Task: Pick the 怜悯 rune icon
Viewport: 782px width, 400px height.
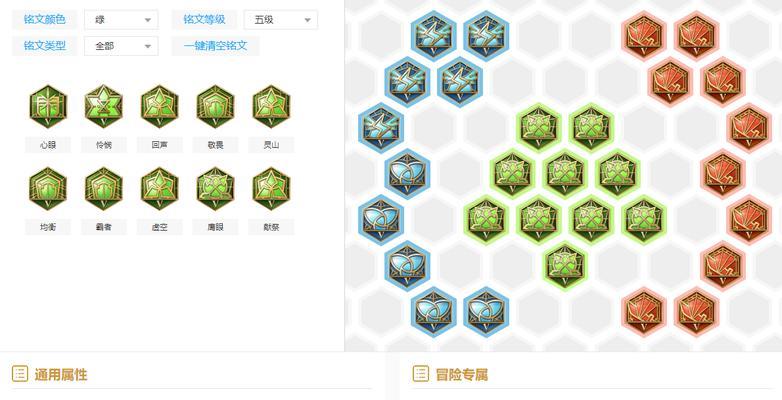Action: [104, 107]
